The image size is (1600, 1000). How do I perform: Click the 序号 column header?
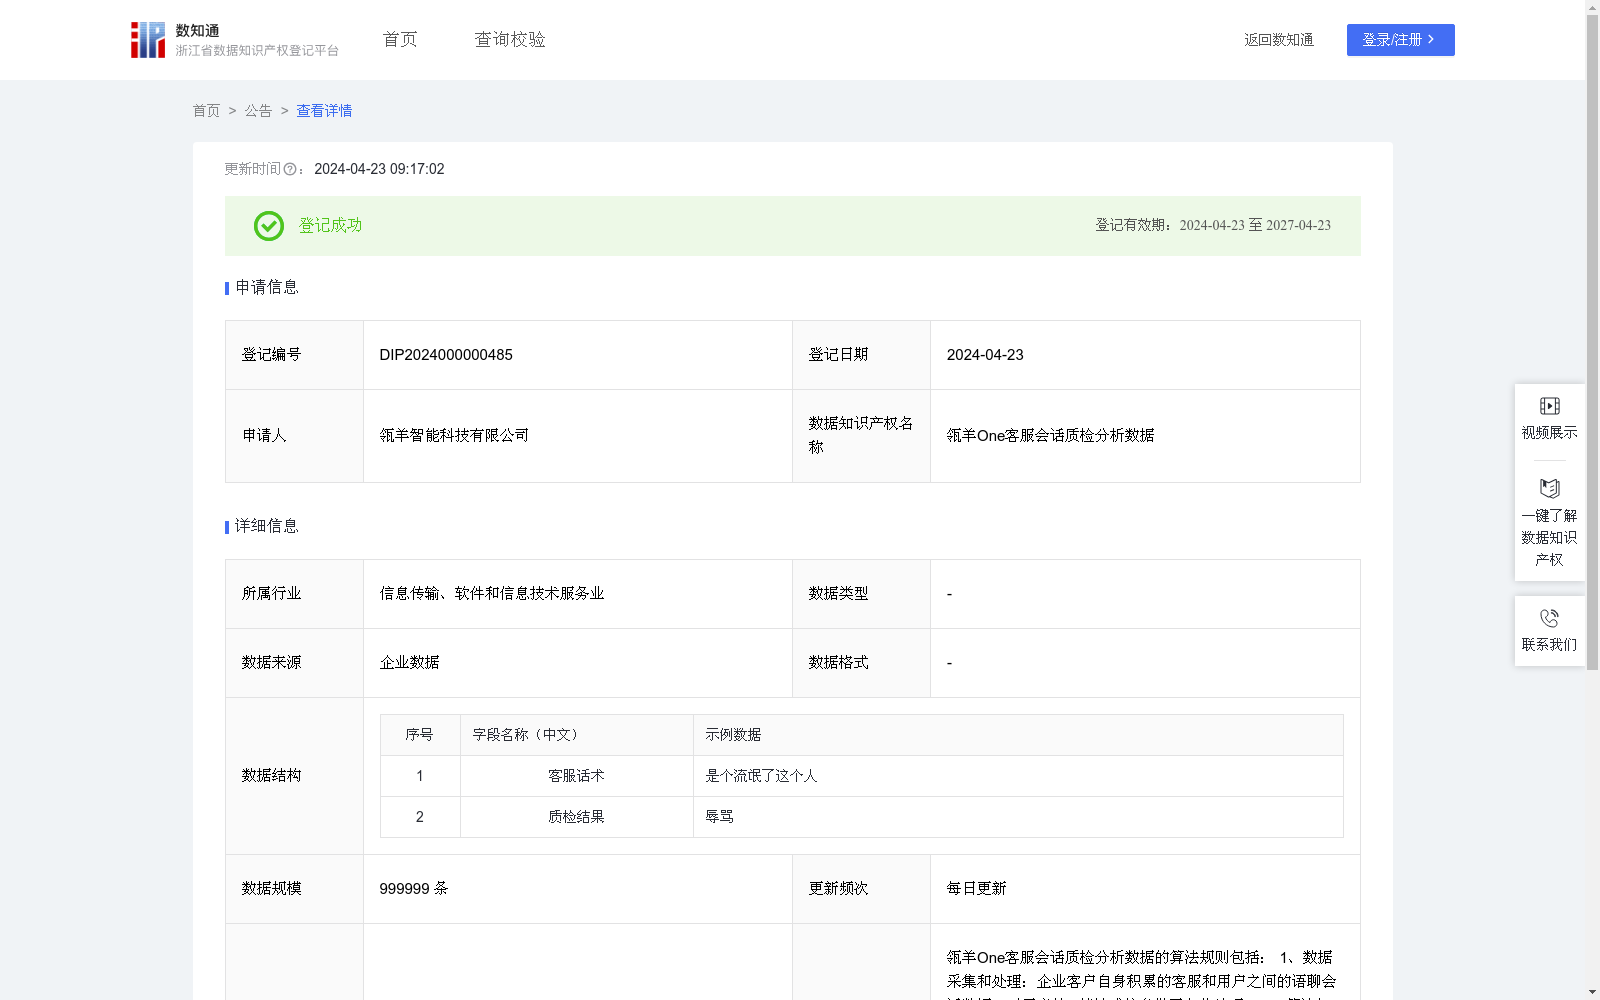pos(419,735)
